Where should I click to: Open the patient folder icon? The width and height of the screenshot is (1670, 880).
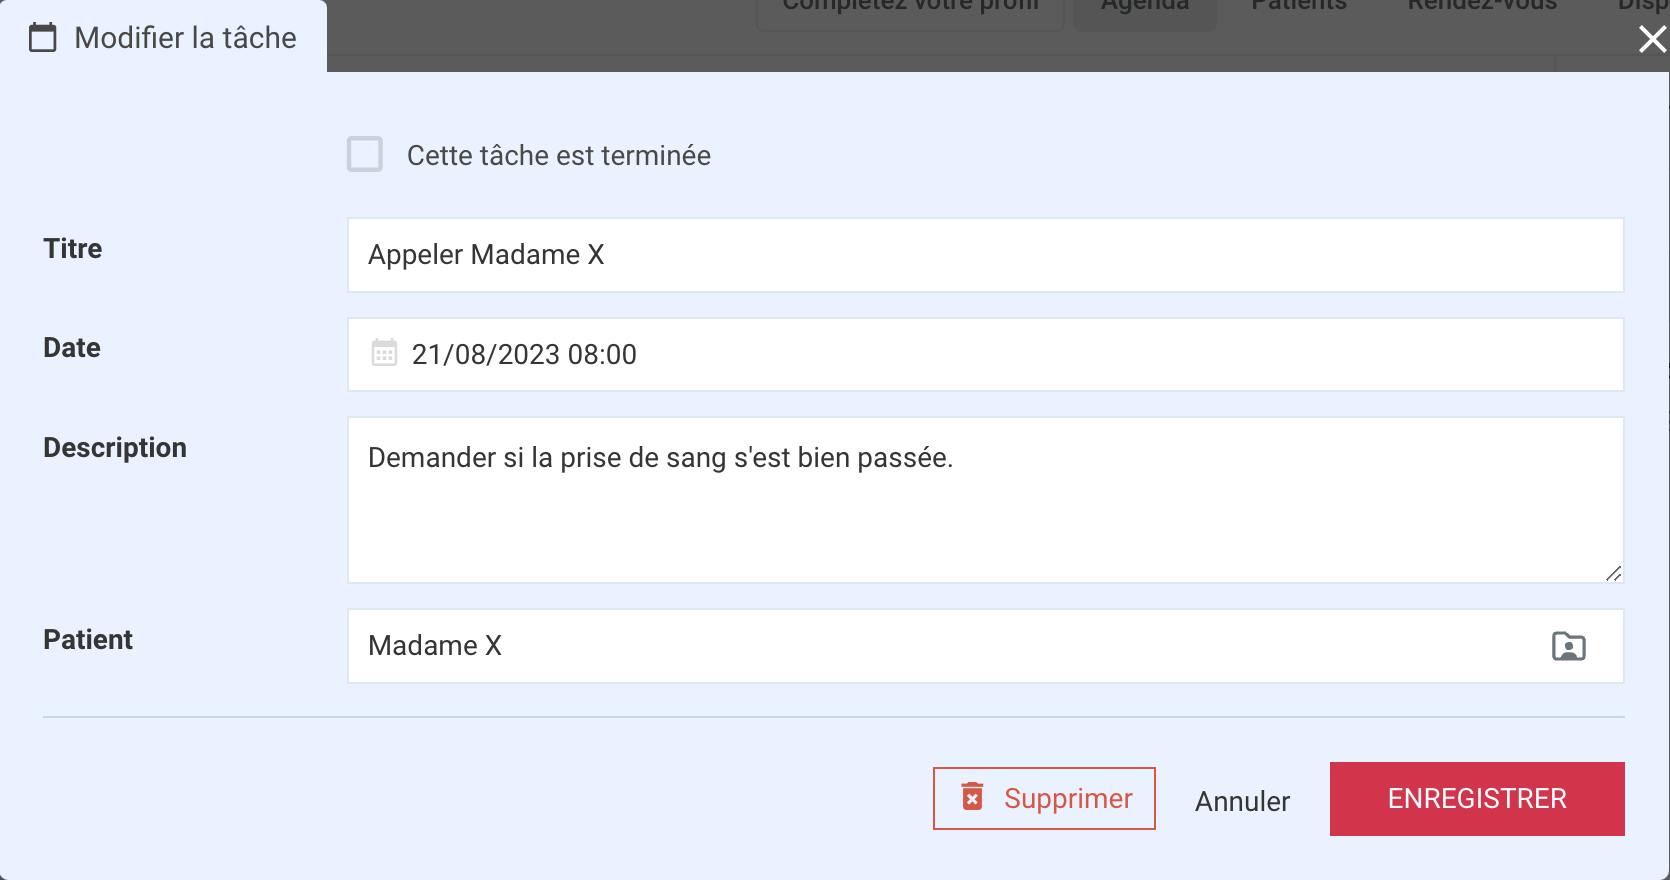tap(1568, 646)
